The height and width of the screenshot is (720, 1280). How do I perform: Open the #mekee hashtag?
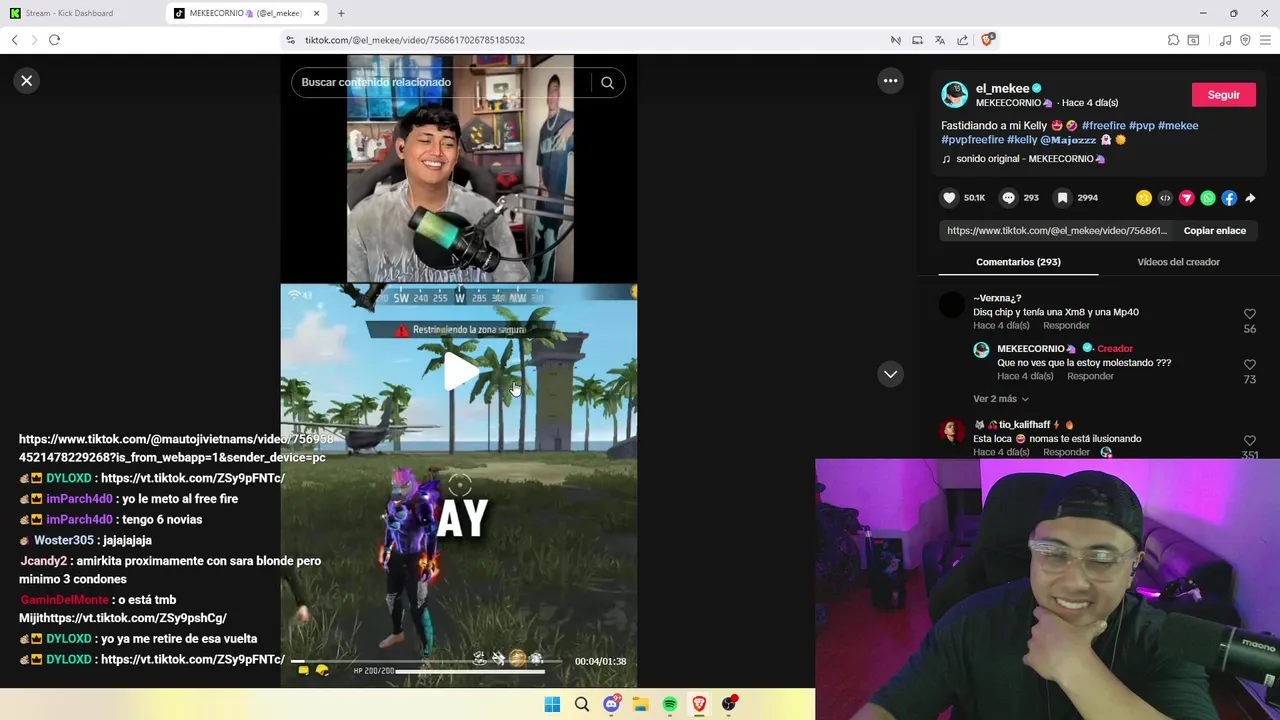(1178, 126)
